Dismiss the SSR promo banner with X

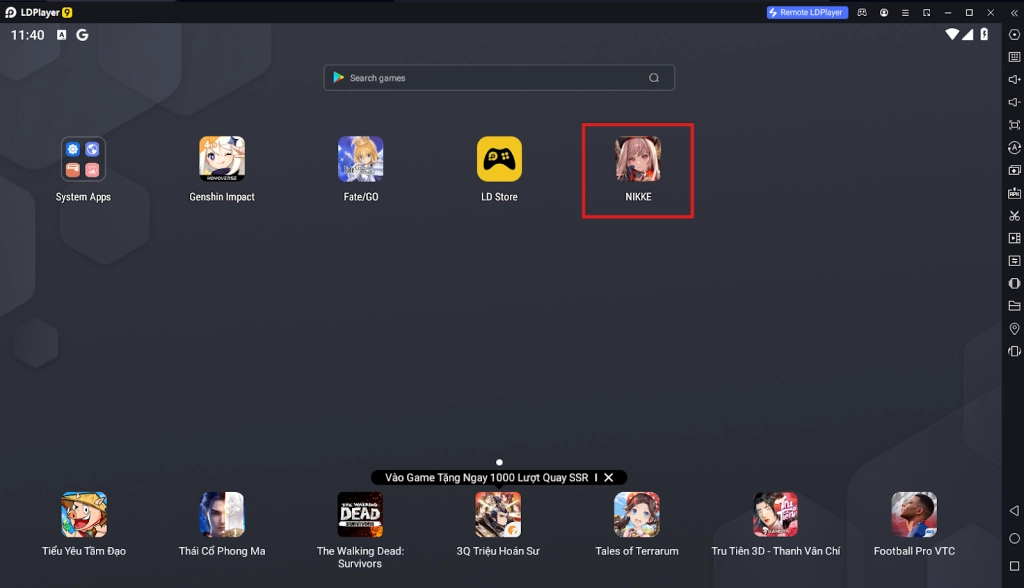pos(609,478)
